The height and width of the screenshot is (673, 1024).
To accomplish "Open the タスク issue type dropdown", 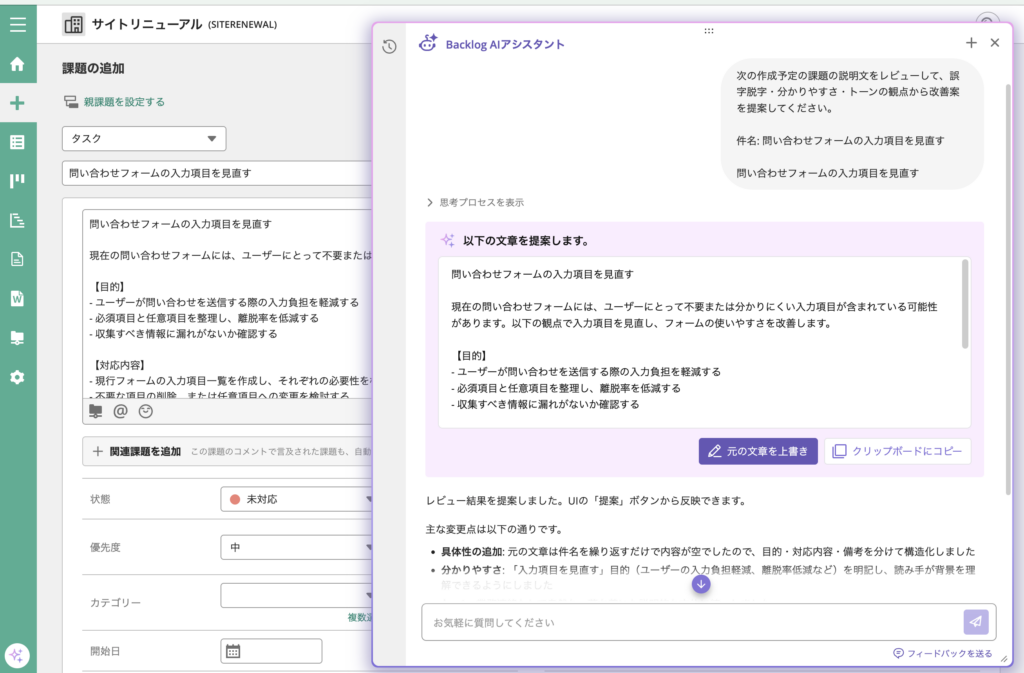I will tap(144, 138).
